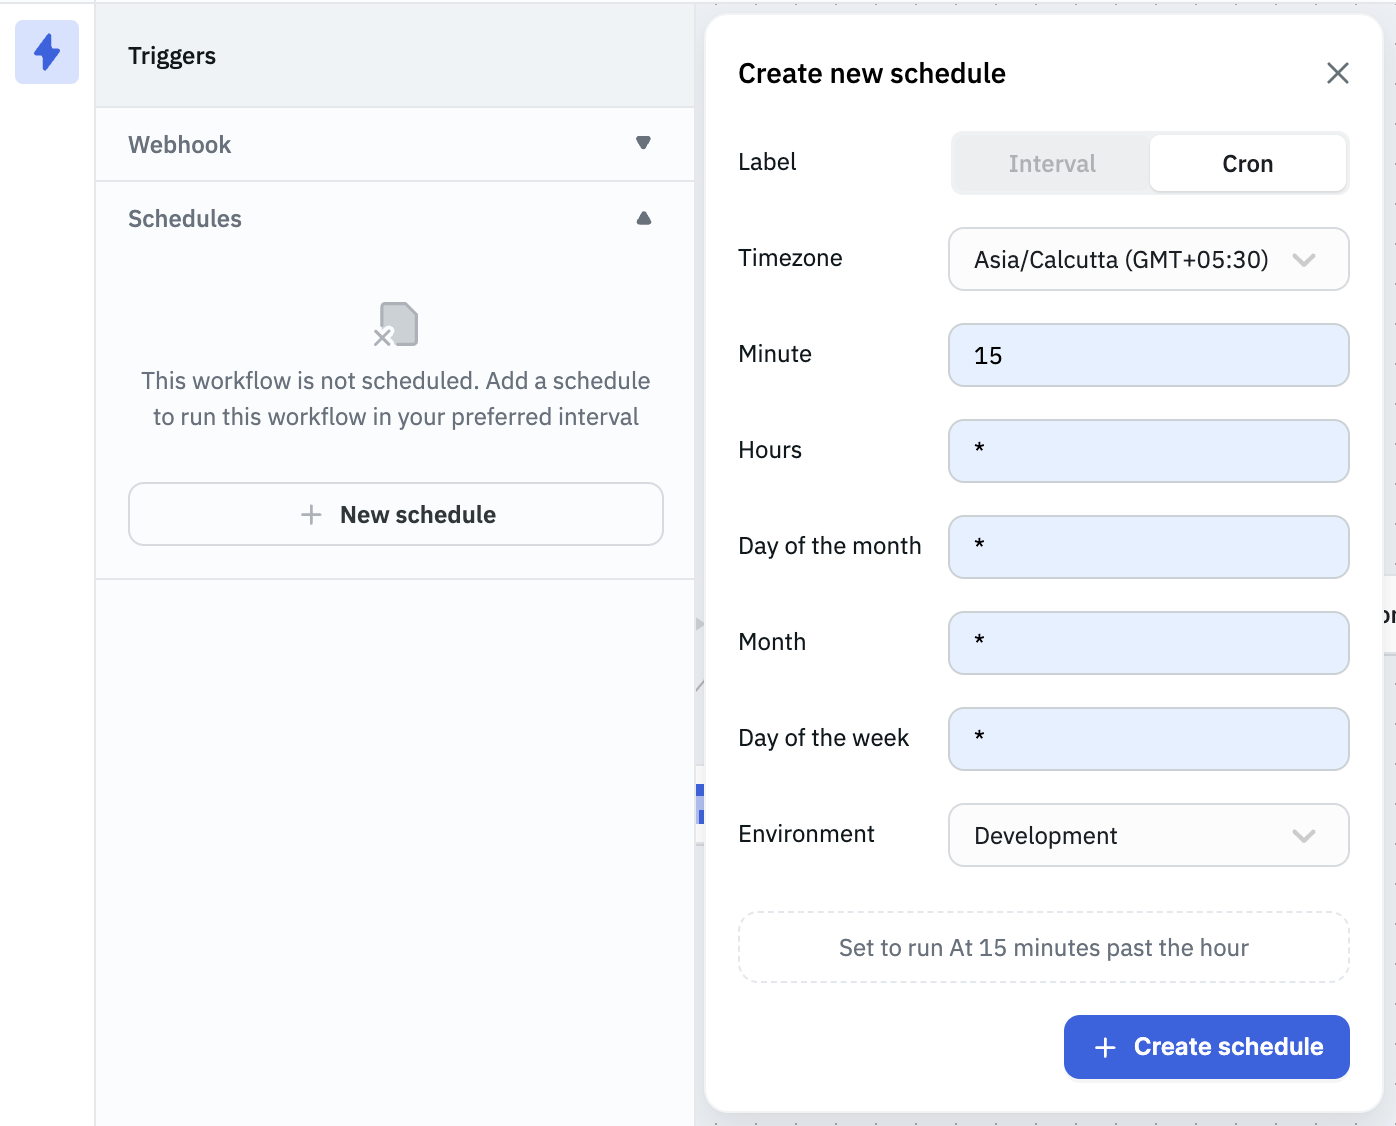Click the Minute input showing 15
1396x1126 pixels.
pyautogui.click(x=1148, y=355)
